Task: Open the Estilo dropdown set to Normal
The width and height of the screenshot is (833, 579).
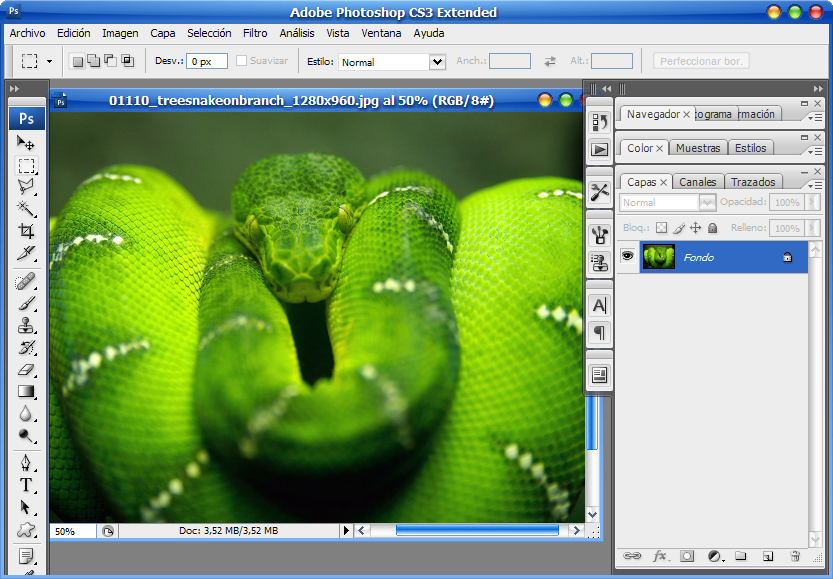Action: pos(392,62)
